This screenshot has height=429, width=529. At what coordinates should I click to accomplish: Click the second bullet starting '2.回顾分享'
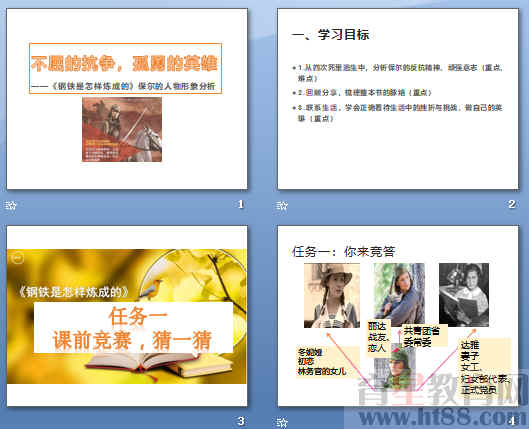click(x=362, y=92)
